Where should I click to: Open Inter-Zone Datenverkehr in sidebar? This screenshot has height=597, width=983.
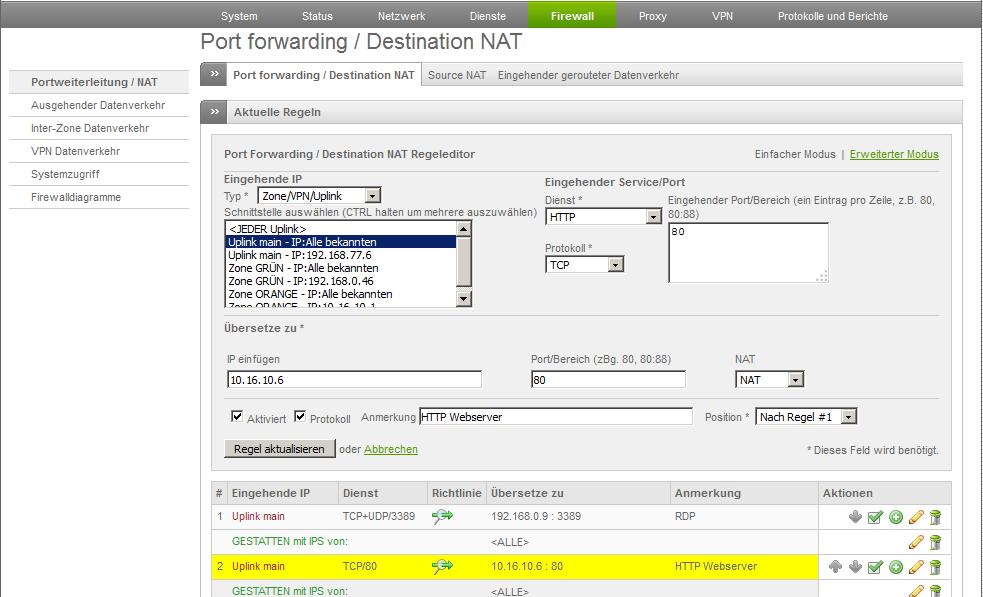tap(99, 128)
